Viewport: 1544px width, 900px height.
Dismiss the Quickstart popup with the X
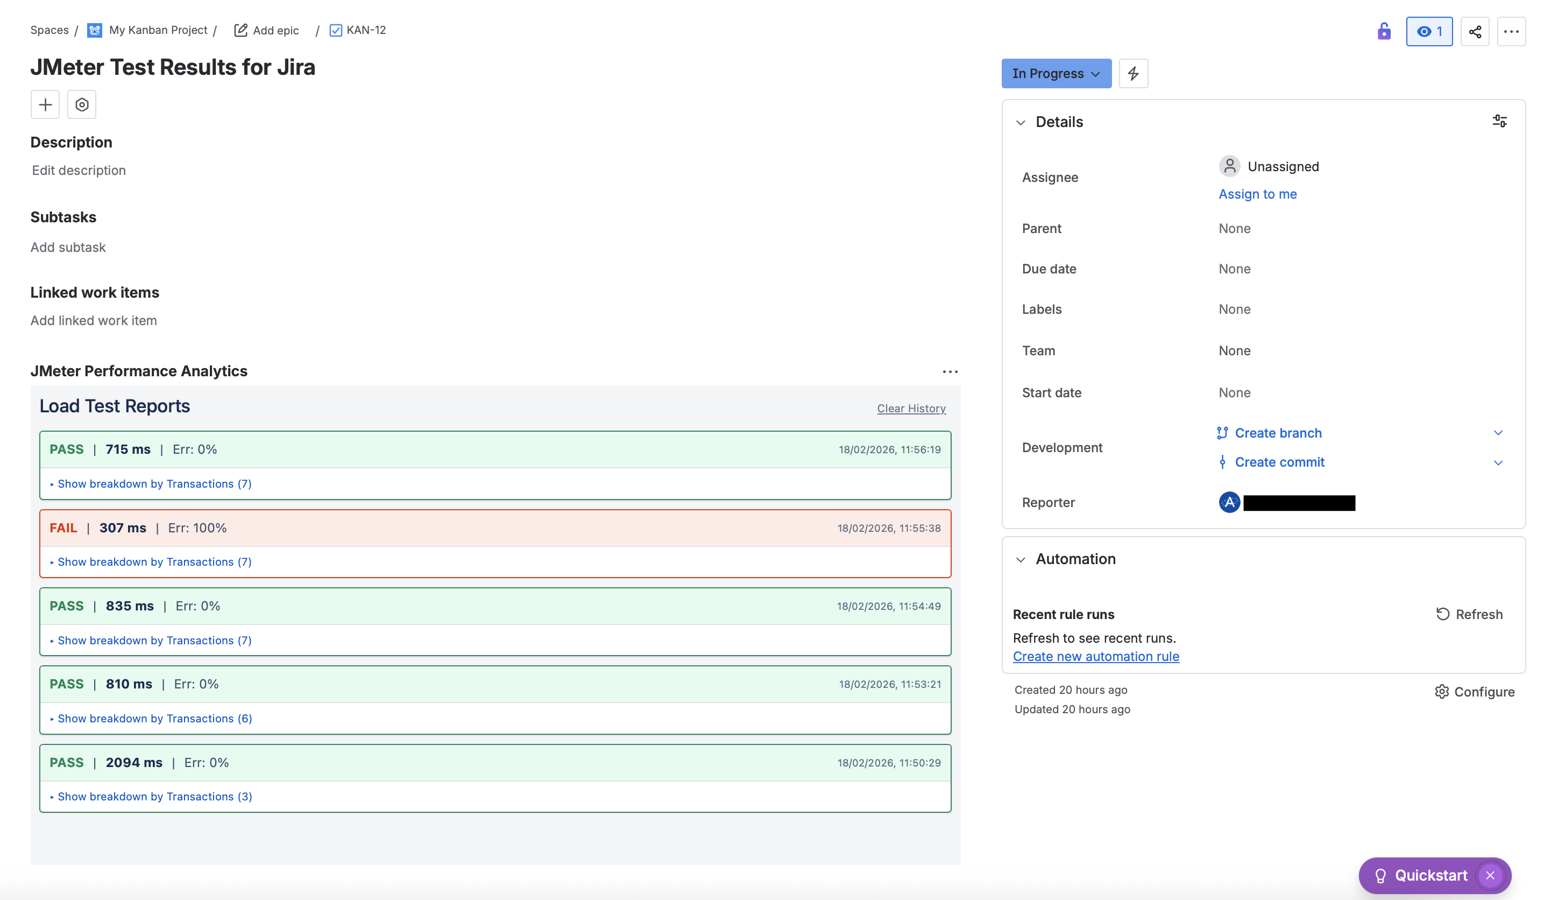[1491, 875]
